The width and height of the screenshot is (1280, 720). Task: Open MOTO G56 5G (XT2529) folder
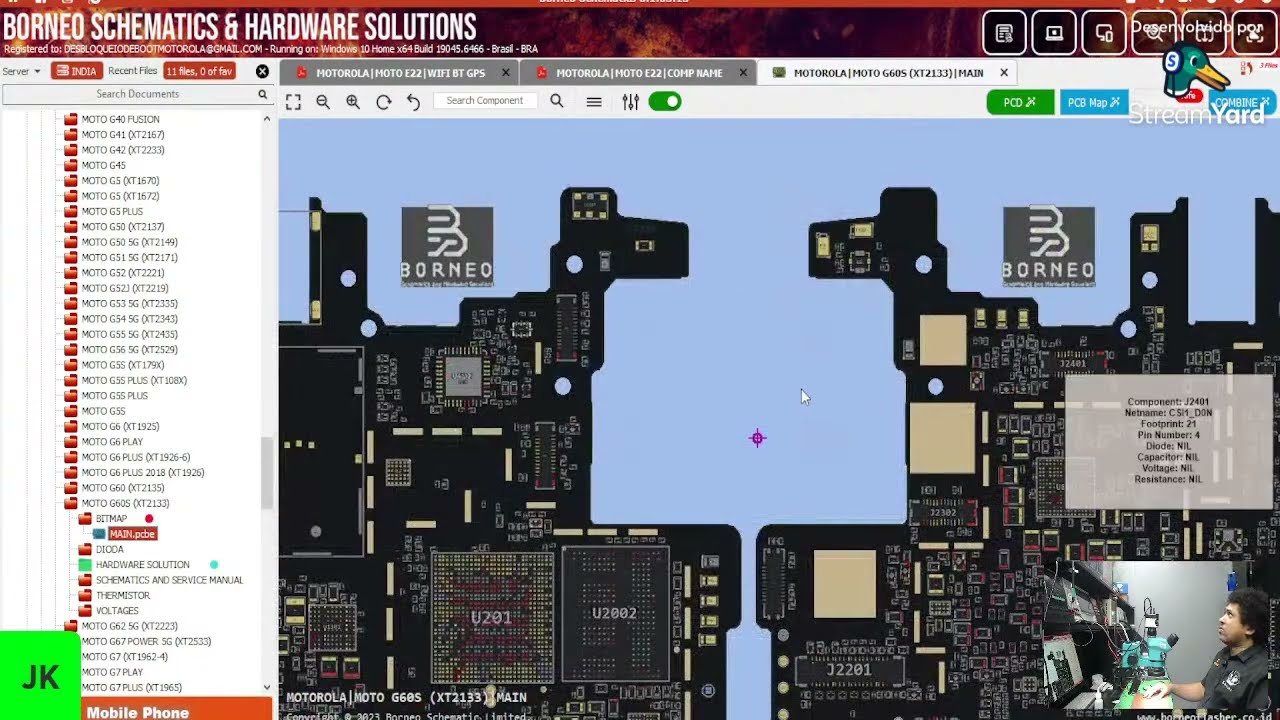click(x=129, y=350)
